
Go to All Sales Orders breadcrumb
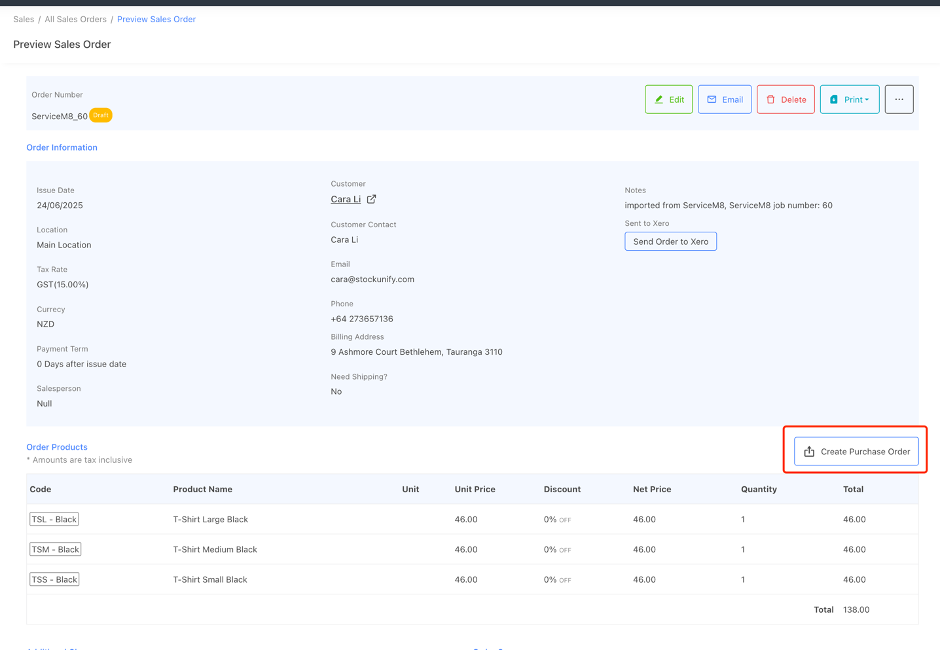click(x=76, y=19)
